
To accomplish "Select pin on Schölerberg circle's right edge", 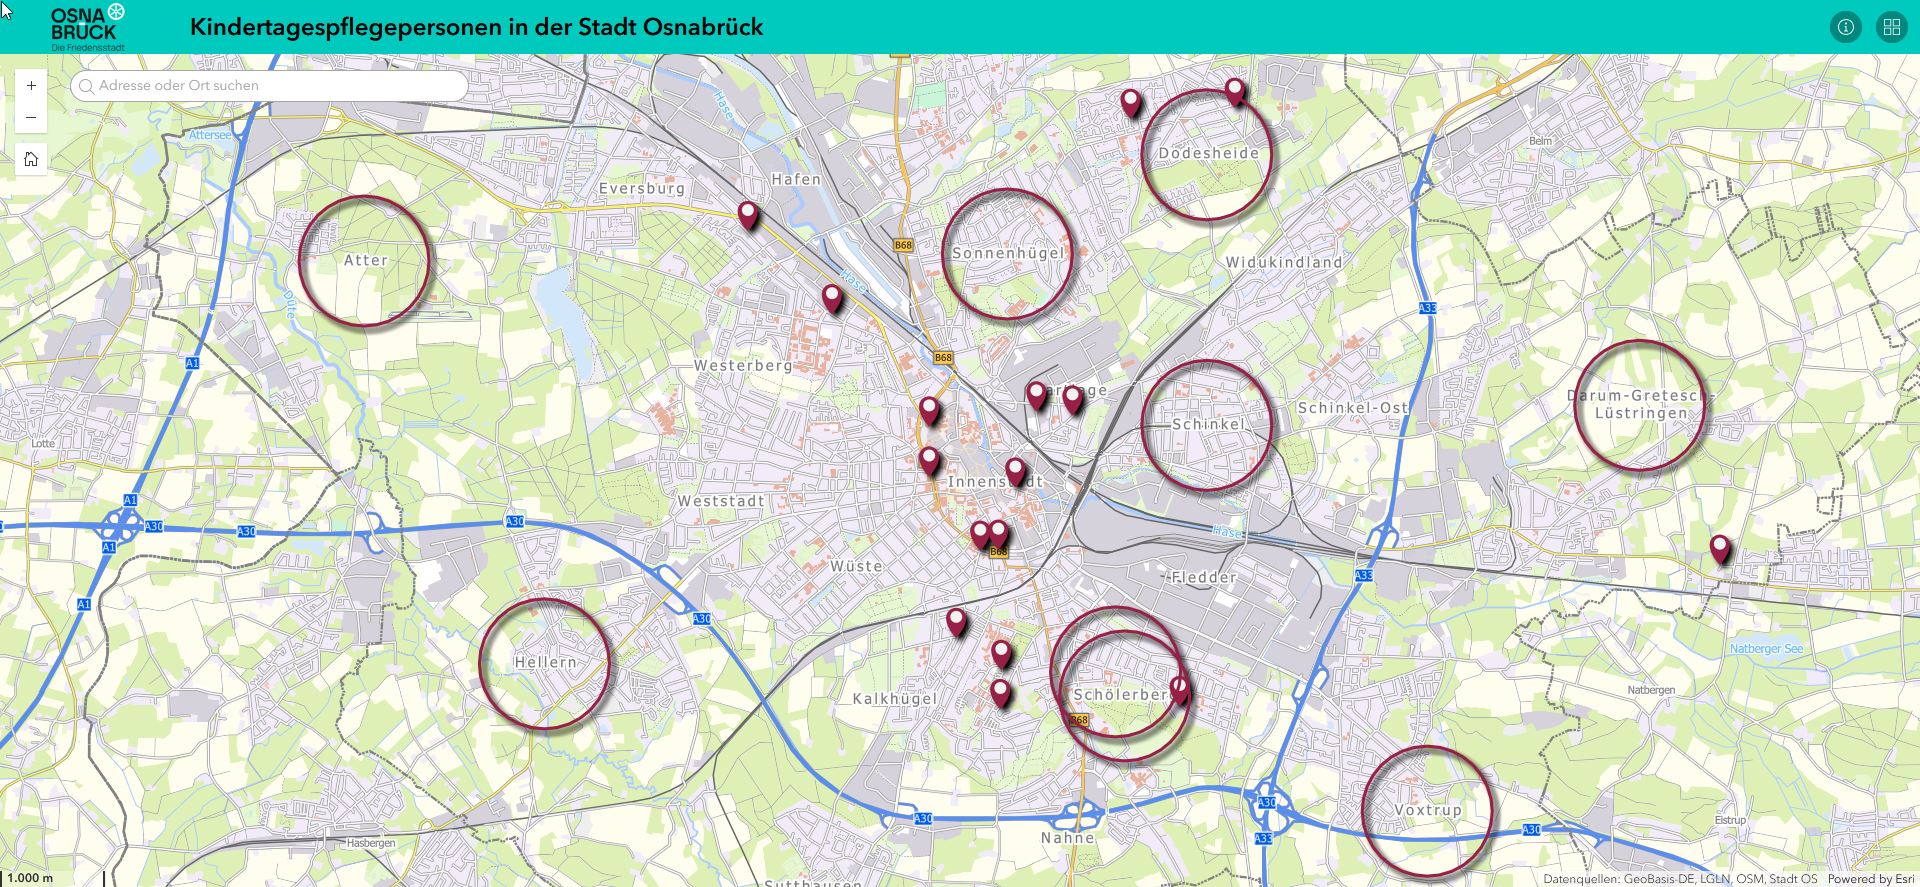I will 1179,688.
